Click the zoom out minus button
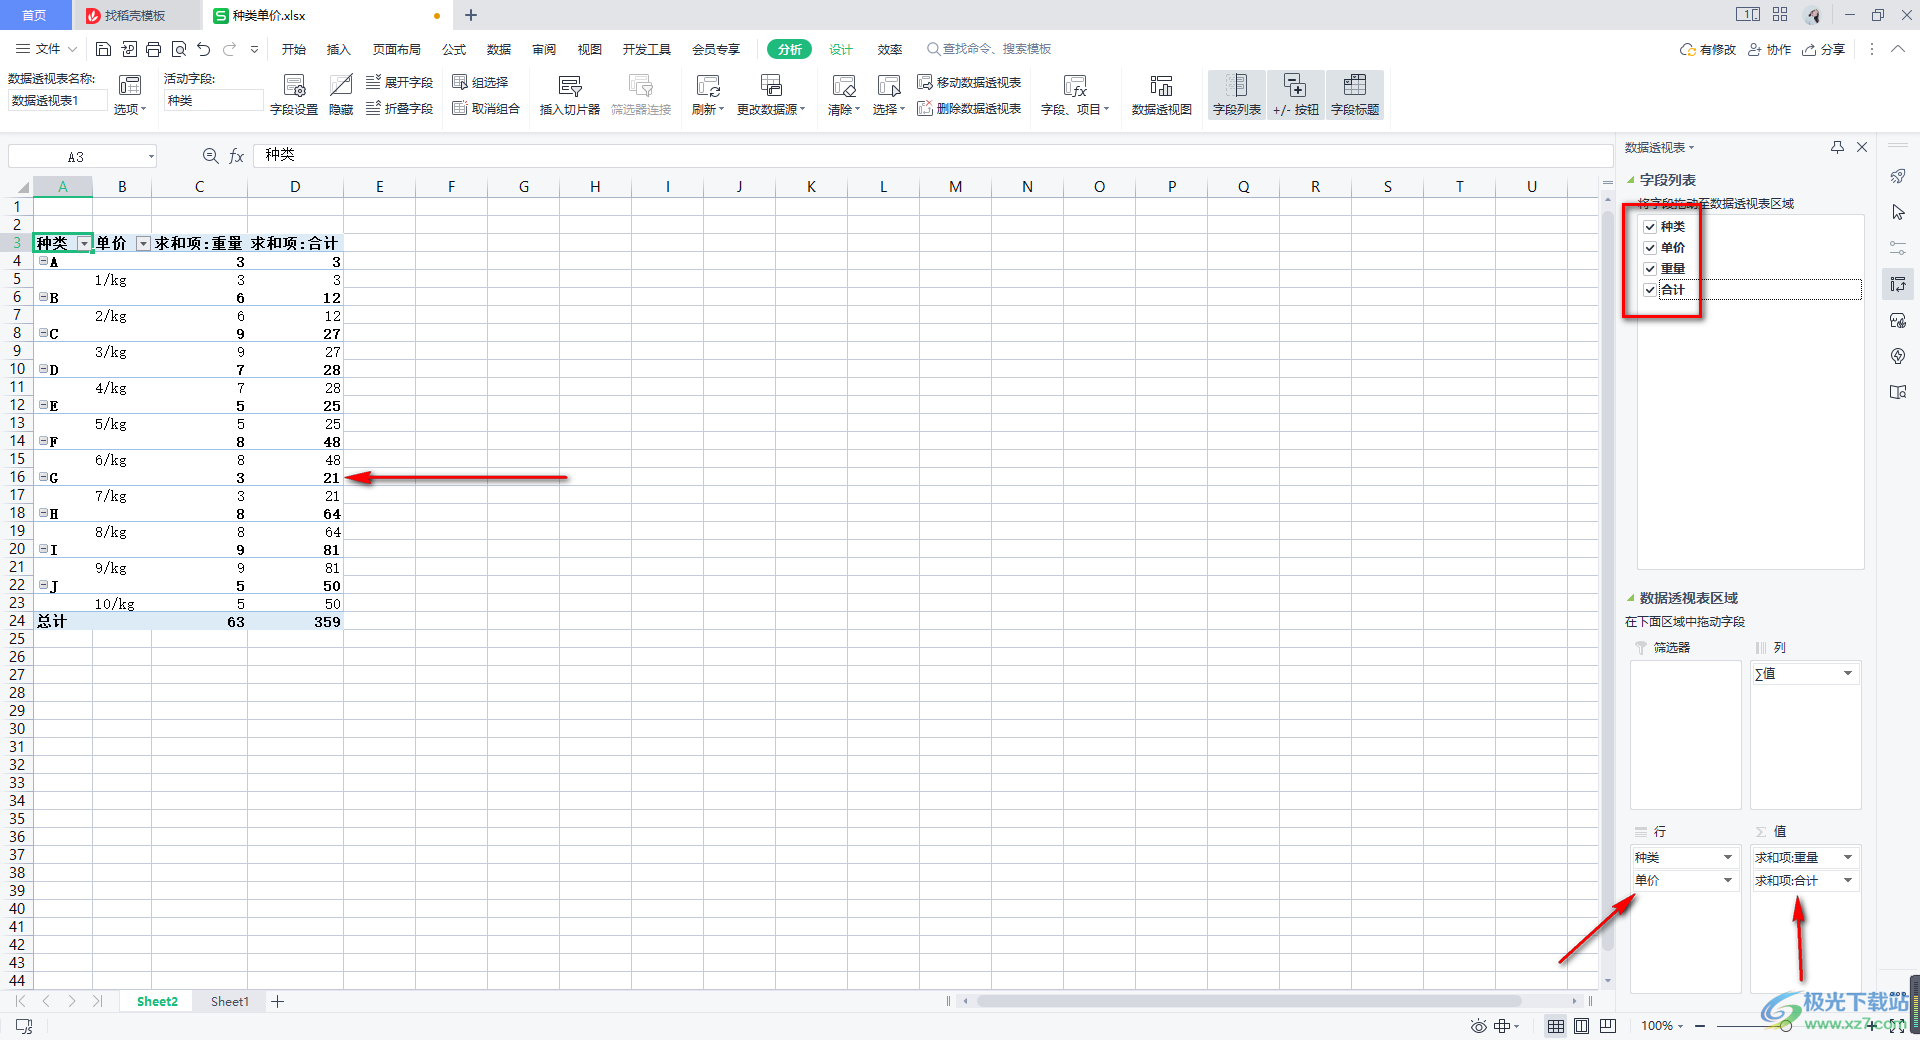 [x=1700, y=1026]
